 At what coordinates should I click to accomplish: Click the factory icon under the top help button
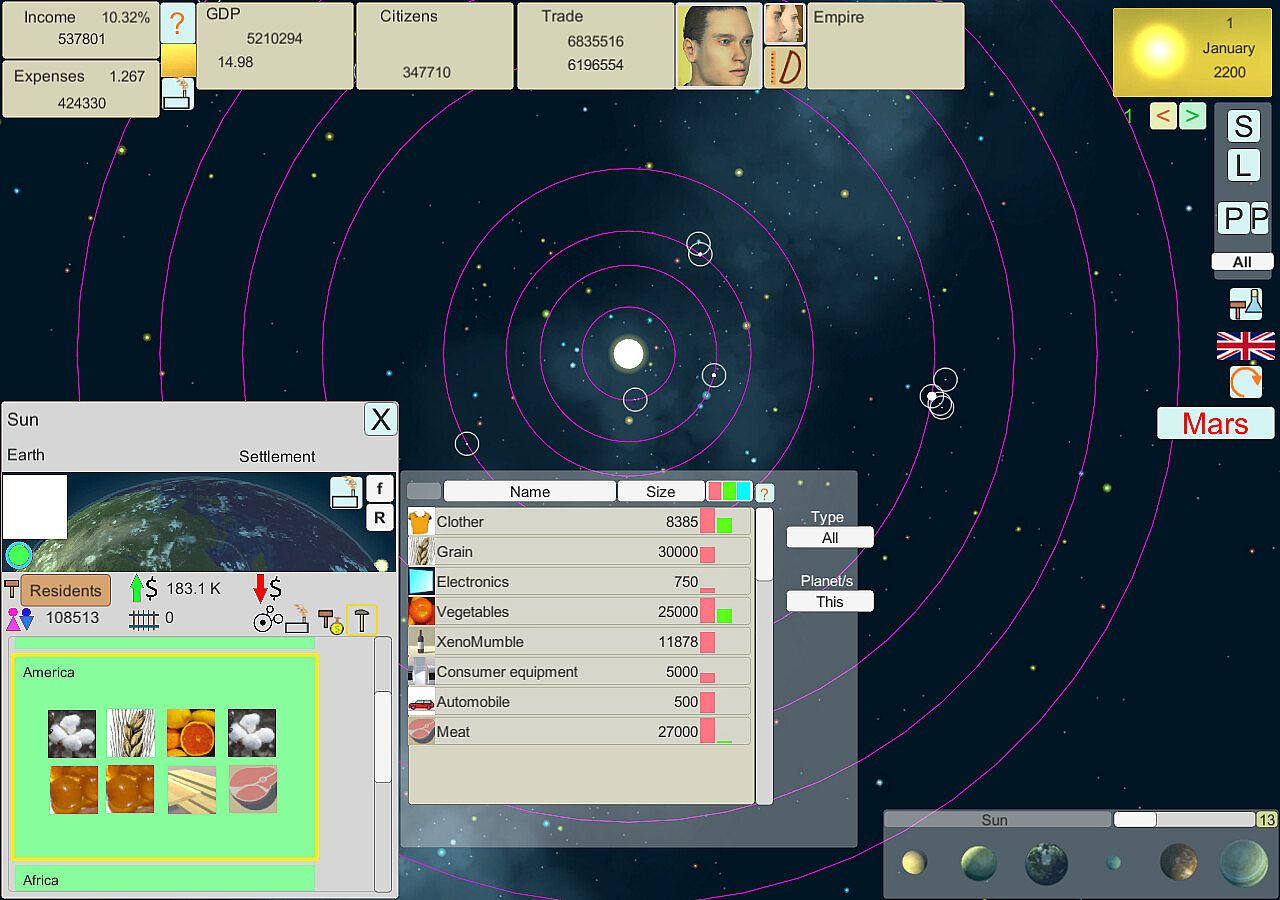coord(177,94)
